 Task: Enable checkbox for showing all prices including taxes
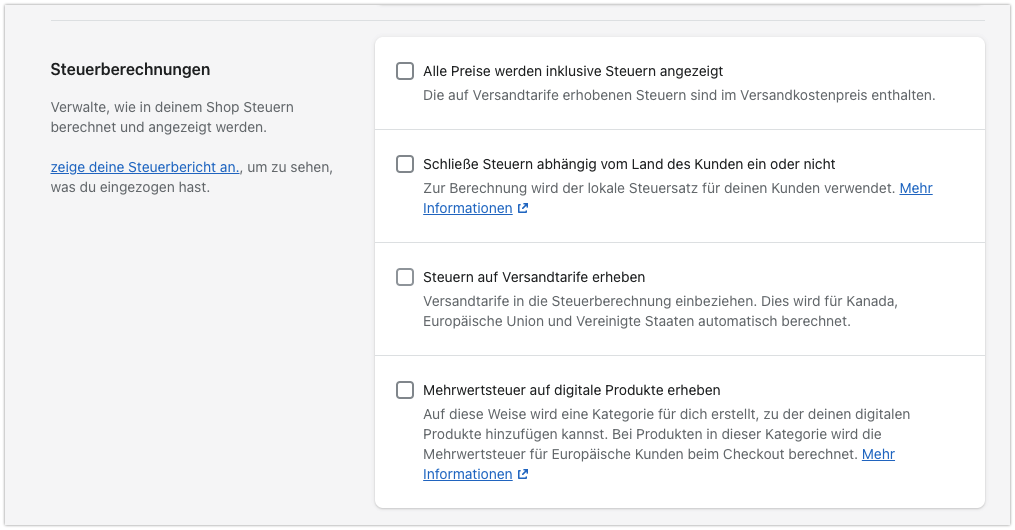405,71
